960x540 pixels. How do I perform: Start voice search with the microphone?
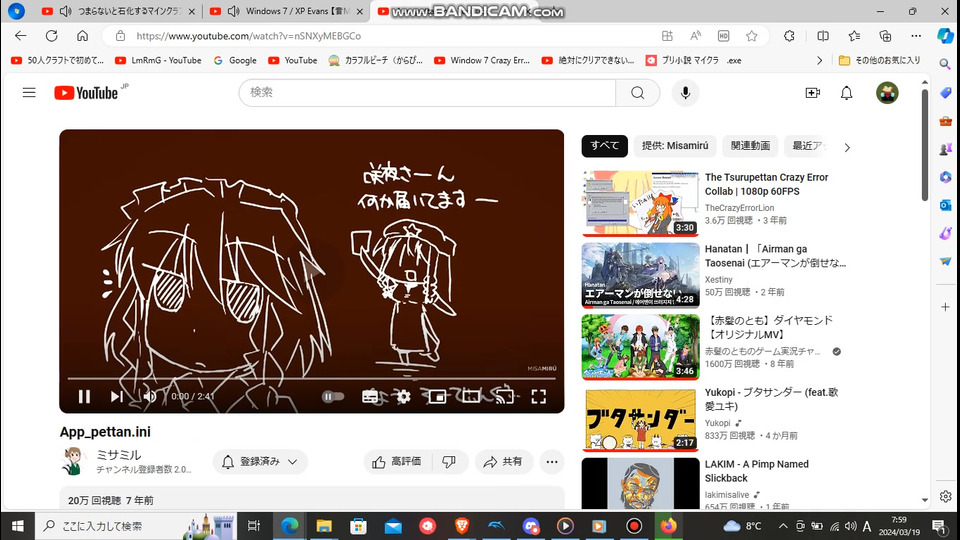click(686, 93)
